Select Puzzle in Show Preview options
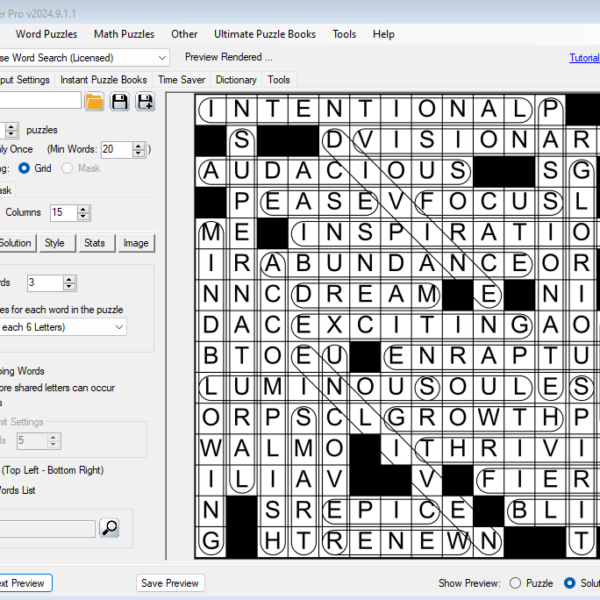This screenshot has width=600, height=600. click(x=516, y=583)
